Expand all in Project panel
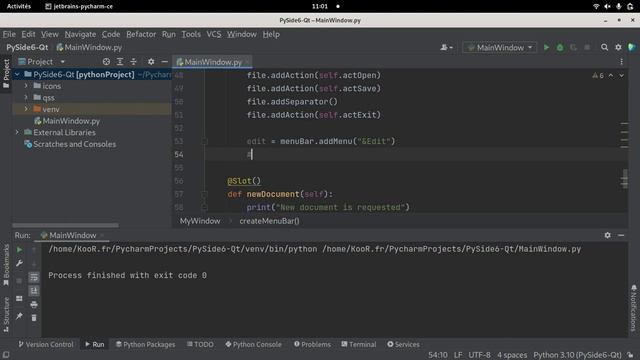Image resolution: width=640 pixels, height=360 pixels. point(120,62)
